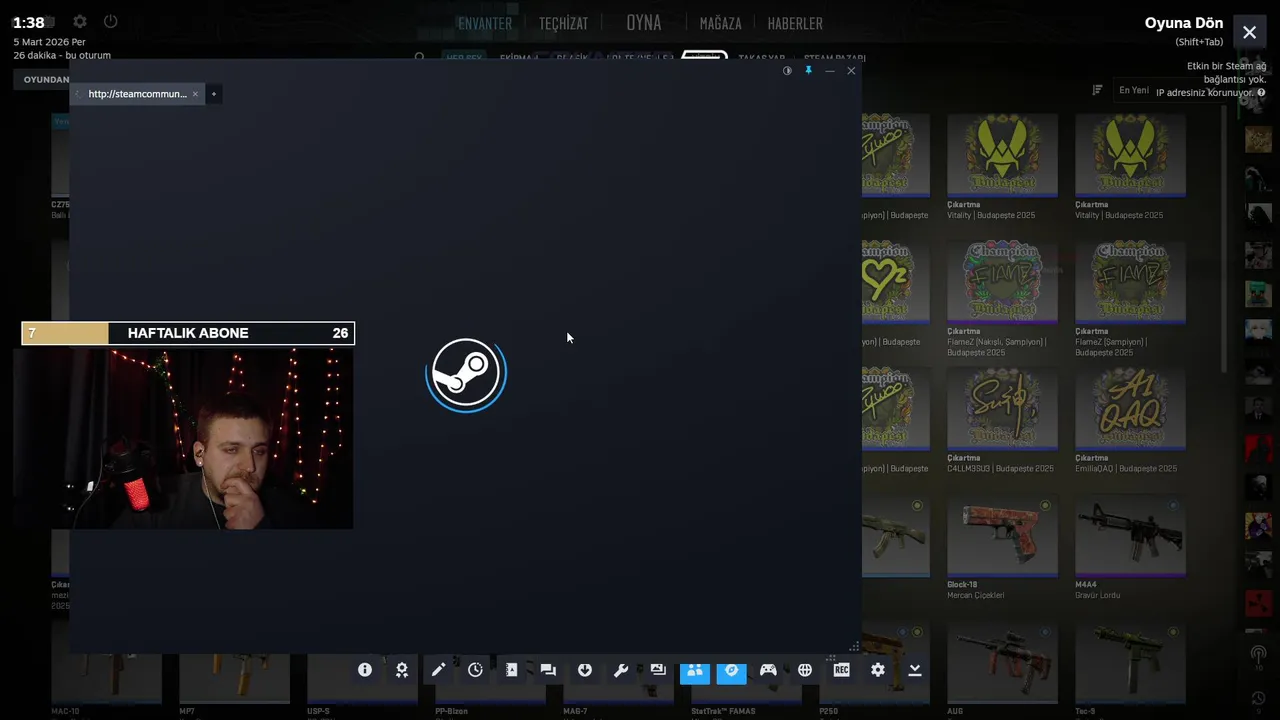Open the controller settings gamepad icon

point(768,670)
